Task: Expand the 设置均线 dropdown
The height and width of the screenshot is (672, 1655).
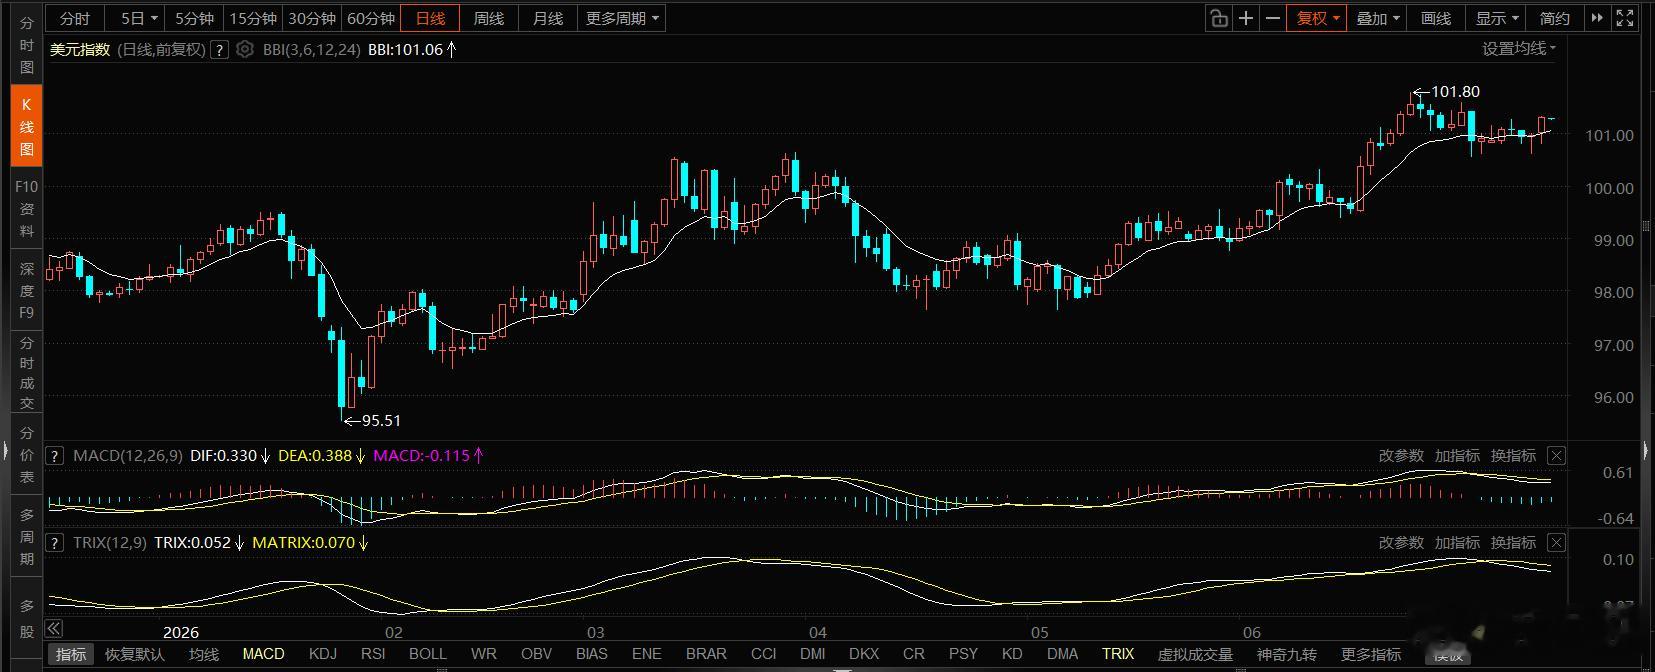Action: tap(1518, 48)
